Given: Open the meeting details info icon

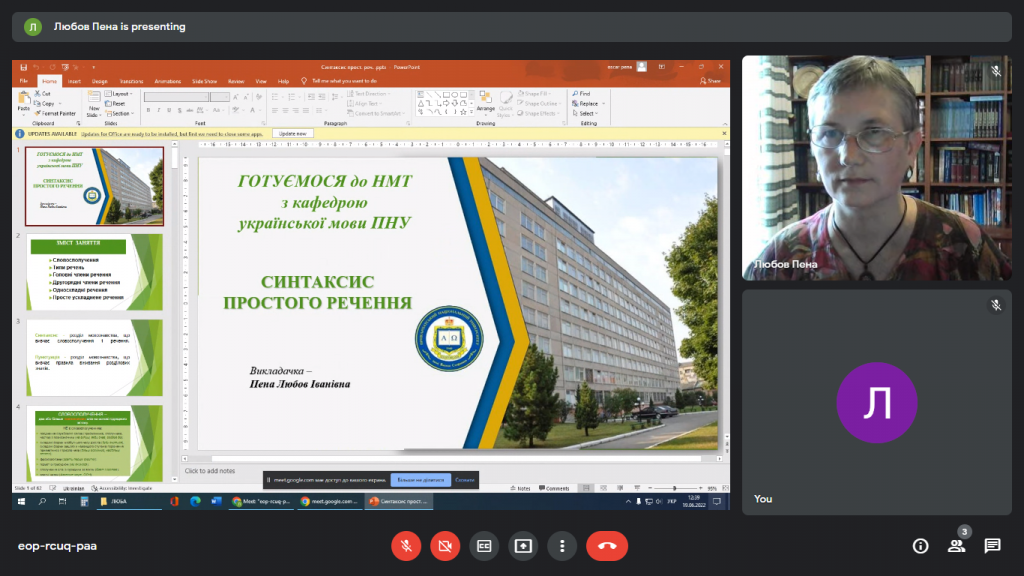Looking at the screenshot, I should click(920, 546).
